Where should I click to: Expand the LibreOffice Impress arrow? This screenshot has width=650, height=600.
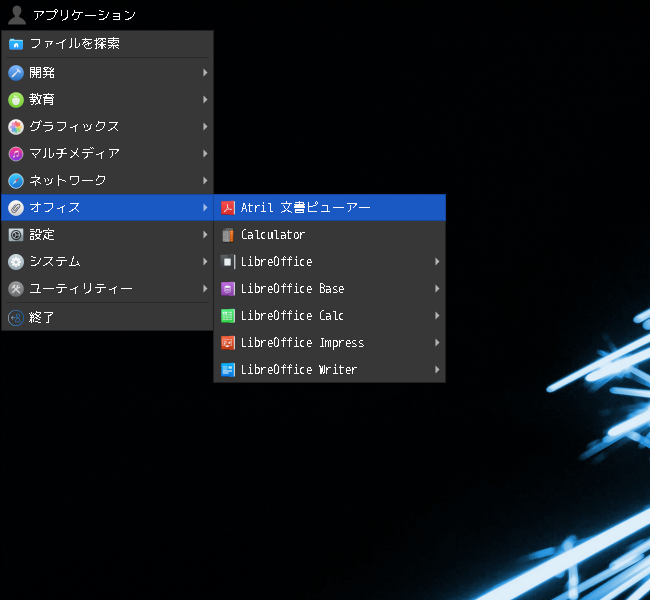437,343
